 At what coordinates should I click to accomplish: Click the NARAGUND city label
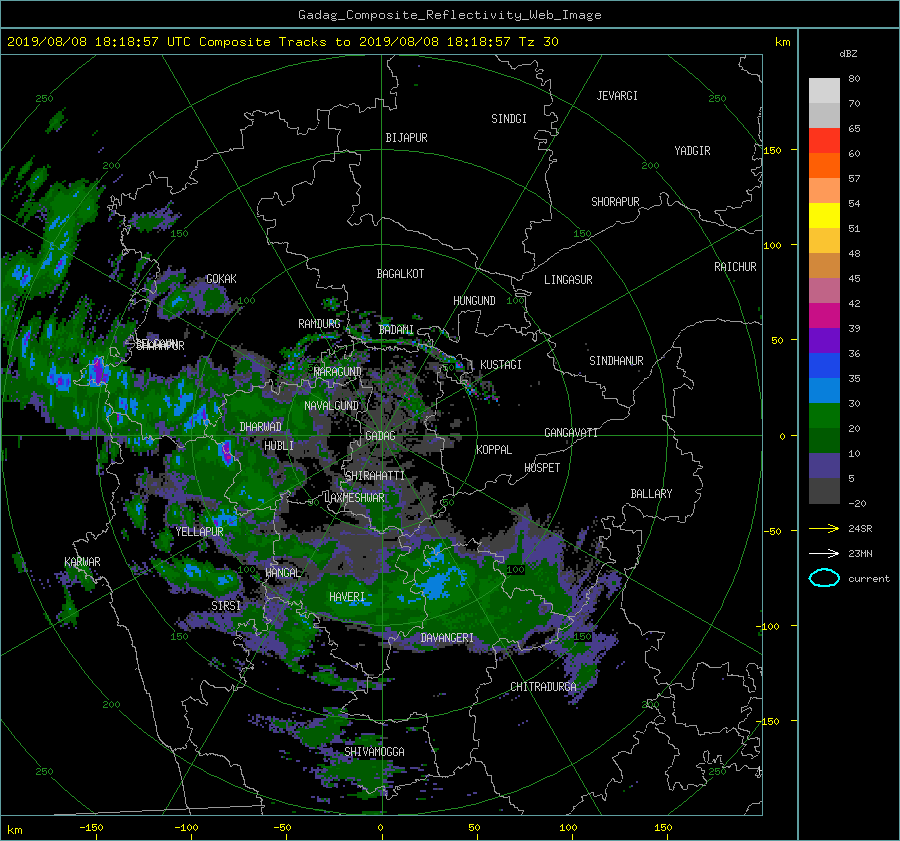click(x=338, y=371)
